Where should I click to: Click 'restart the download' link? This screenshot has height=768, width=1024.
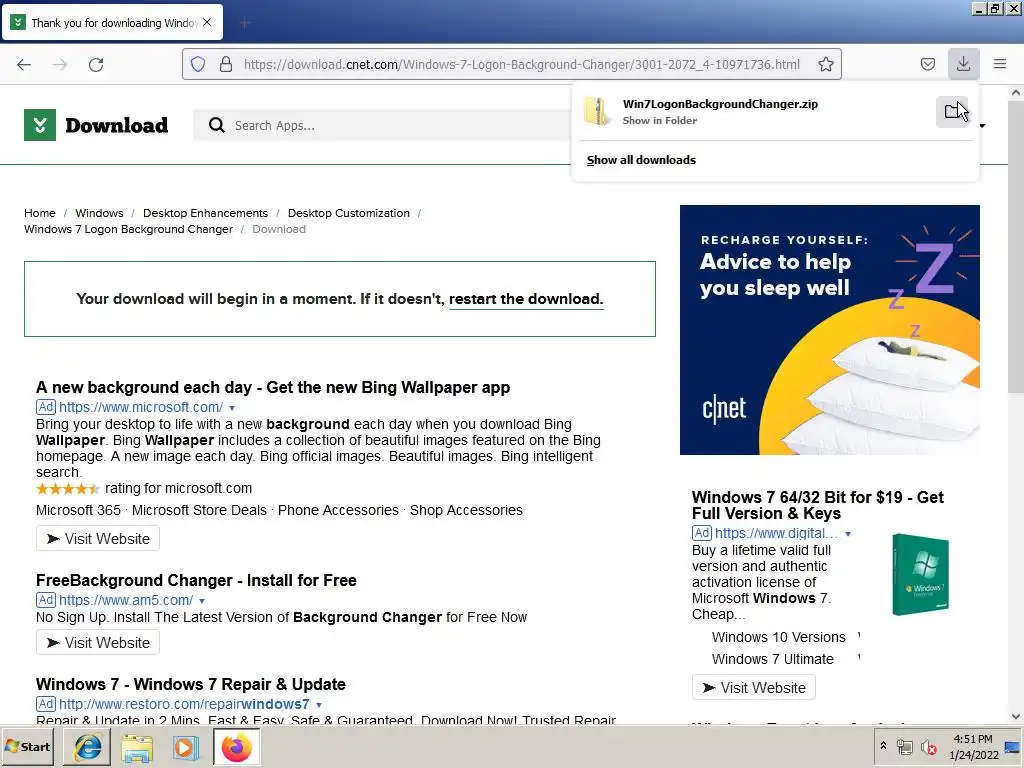(x=526, y=299)
